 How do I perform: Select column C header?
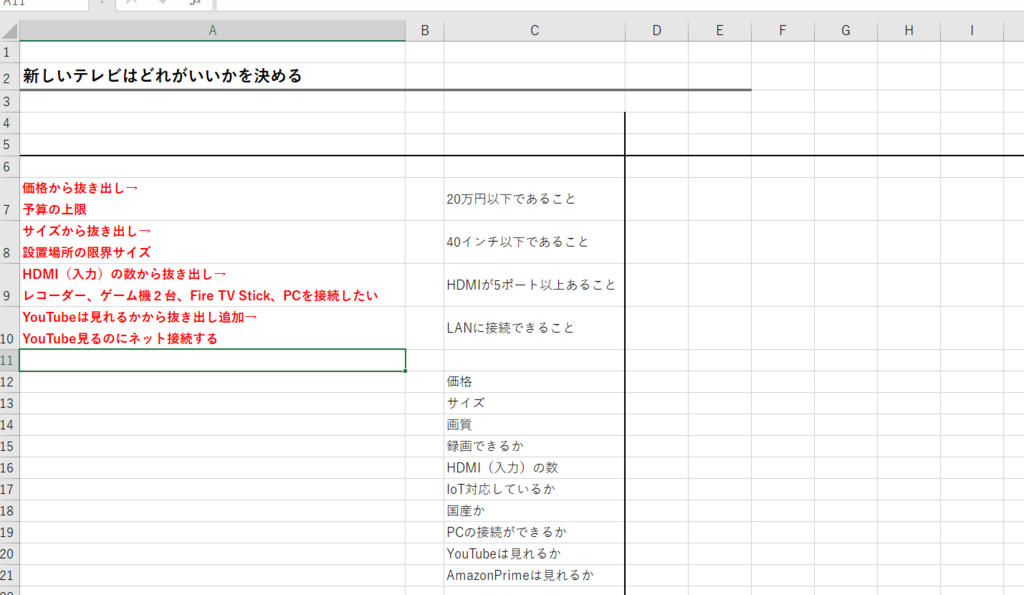[534, 31]
